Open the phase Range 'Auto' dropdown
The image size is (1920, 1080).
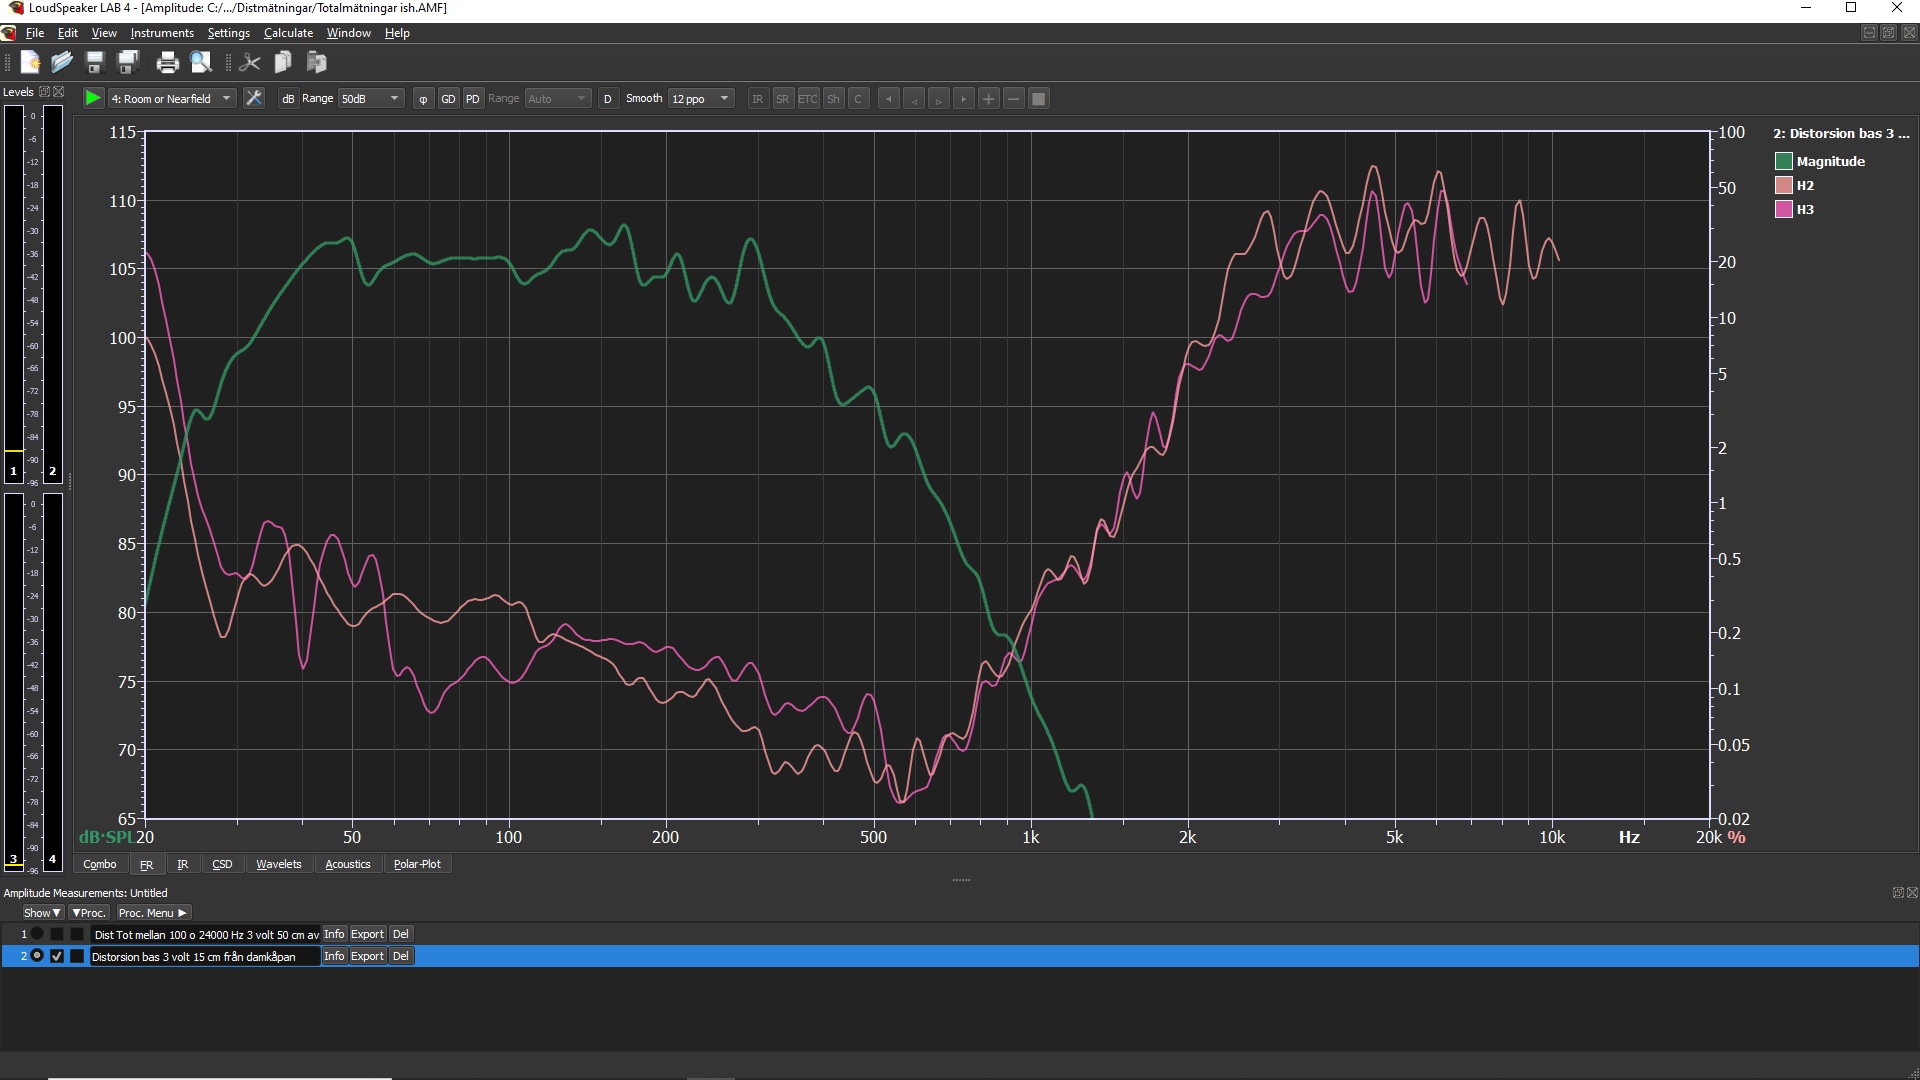point(558,98)
